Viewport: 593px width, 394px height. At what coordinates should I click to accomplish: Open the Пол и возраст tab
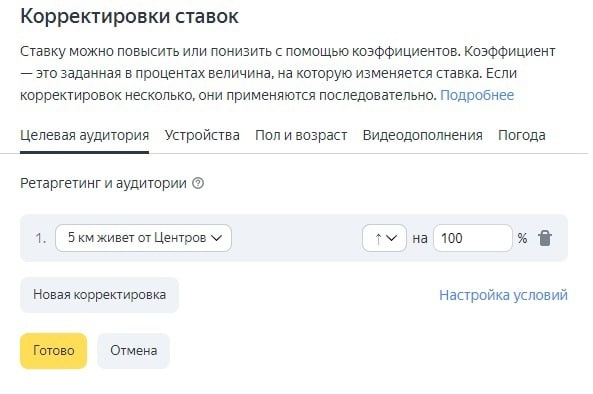coord(301,135)
